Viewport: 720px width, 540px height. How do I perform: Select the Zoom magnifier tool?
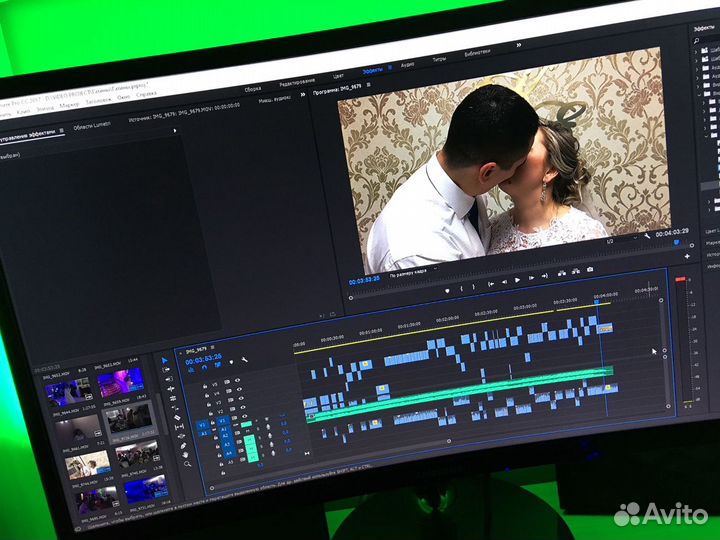187,464
